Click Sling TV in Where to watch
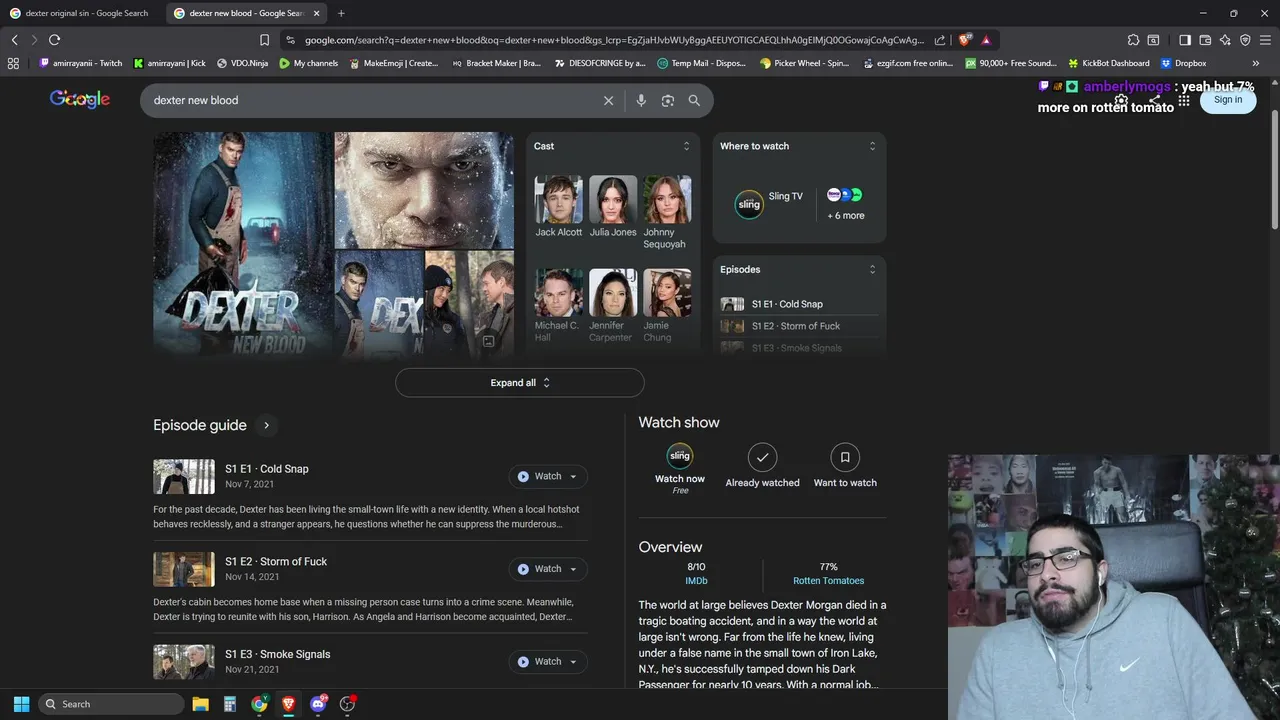 click(769, 203)
